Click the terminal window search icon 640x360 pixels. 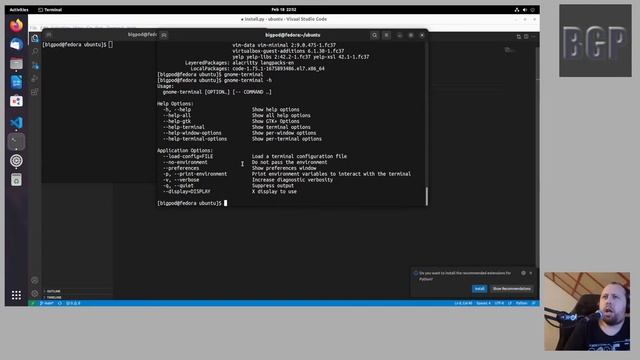click(x=374, y=35)
